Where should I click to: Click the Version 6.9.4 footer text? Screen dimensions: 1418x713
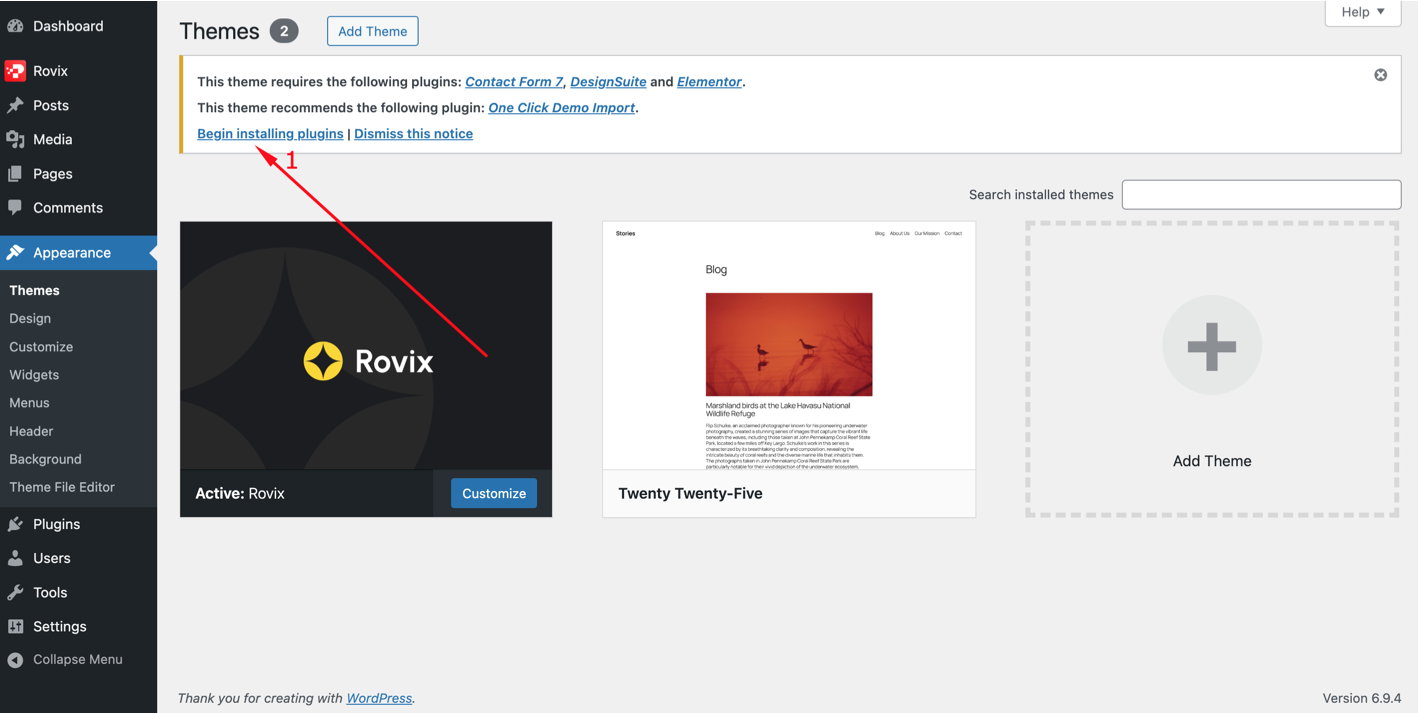(1362, 698)
